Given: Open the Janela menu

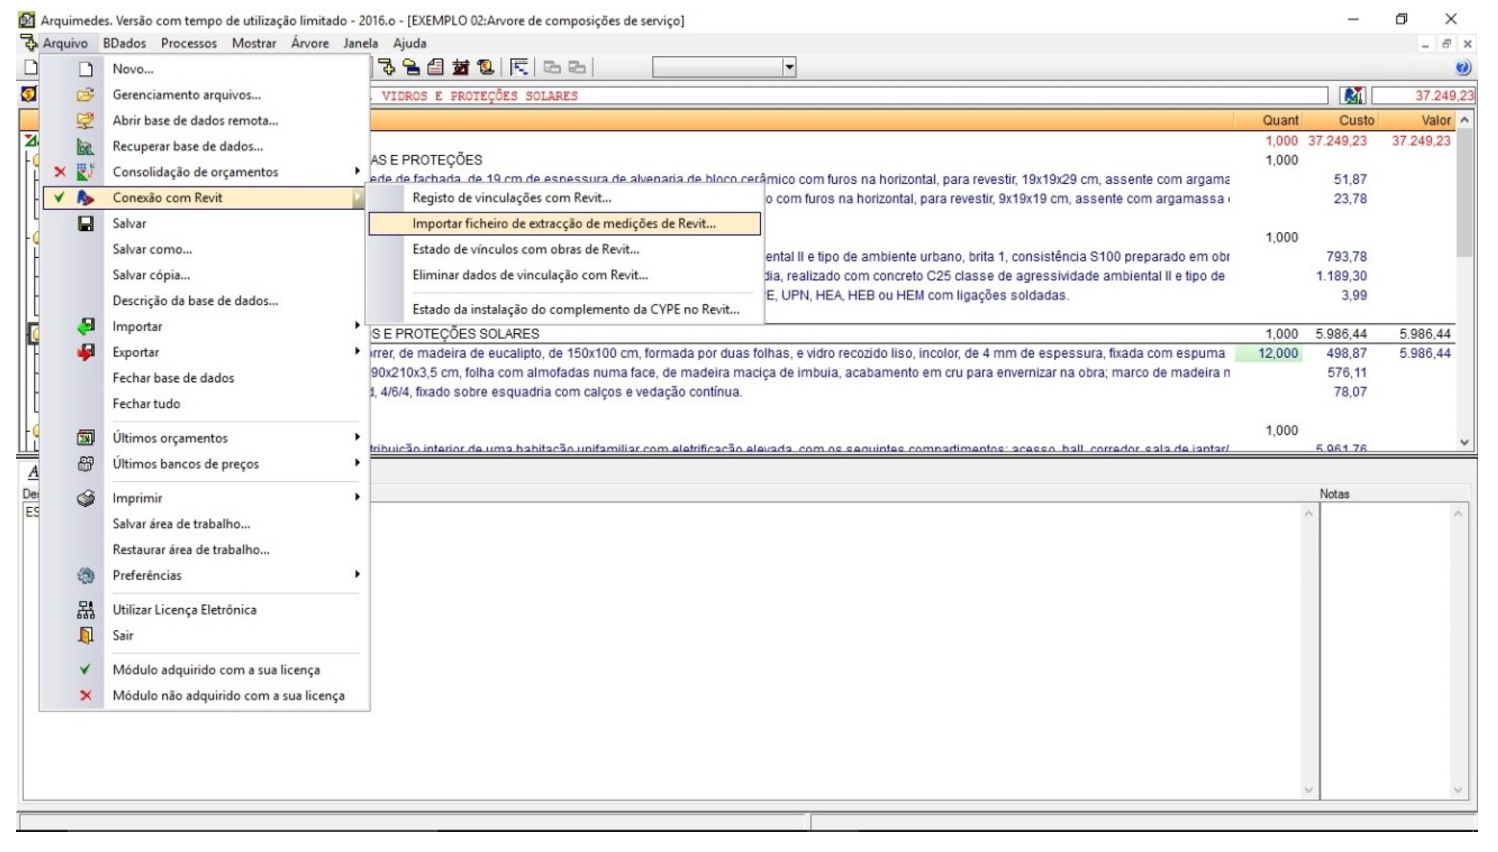Looking at the screenshot, I should pos(361,44).
